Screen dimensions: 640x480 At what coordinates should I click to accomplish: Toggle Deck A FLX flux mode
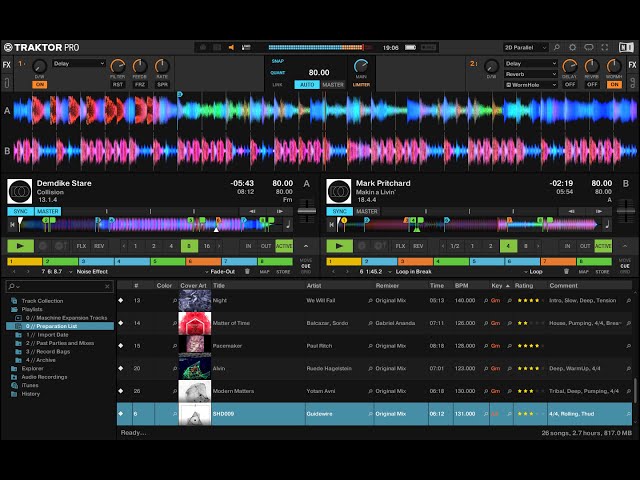pos(81,246)
